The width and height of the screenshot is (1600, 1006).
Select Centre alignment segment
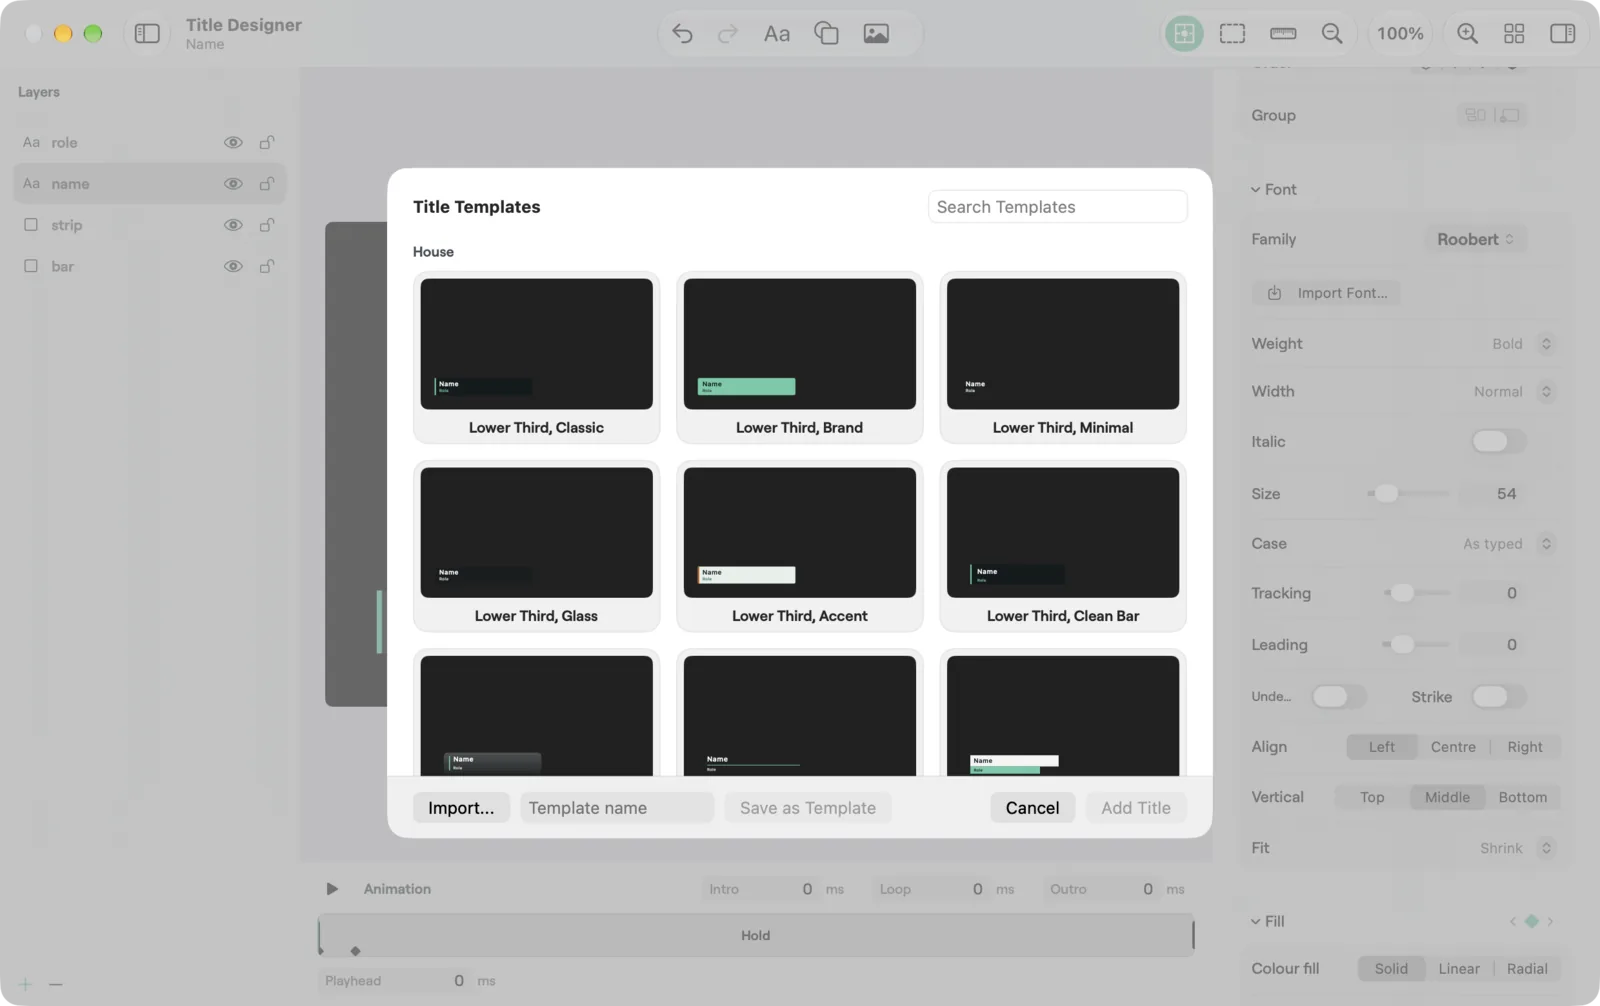coord(1453,747)
